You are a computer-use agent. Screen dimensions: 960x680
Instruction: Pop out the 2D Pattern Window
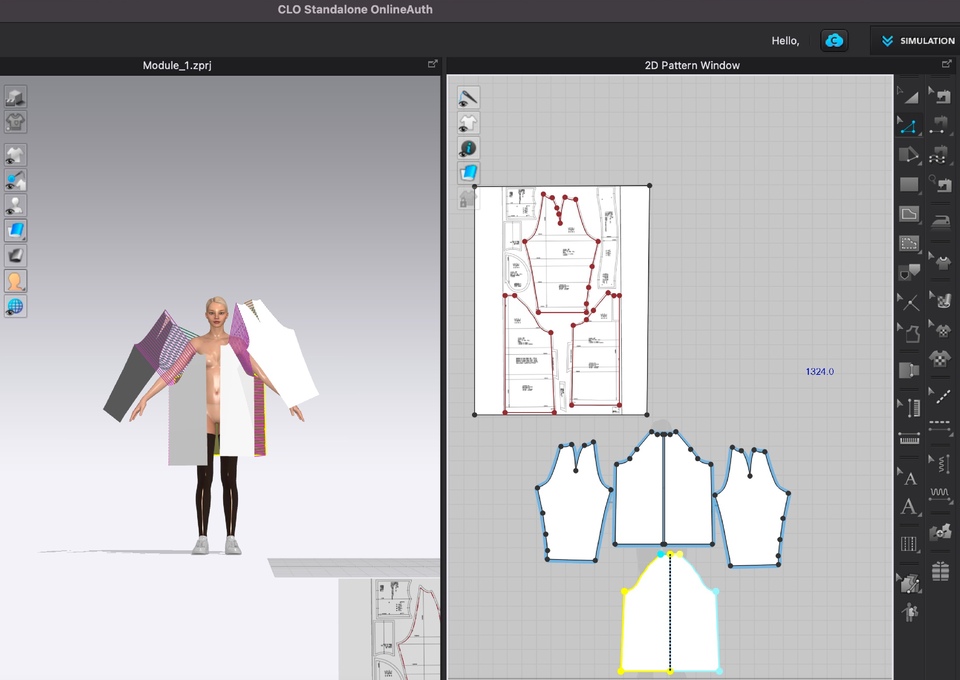pyautogui.click(x=946, y=64)
